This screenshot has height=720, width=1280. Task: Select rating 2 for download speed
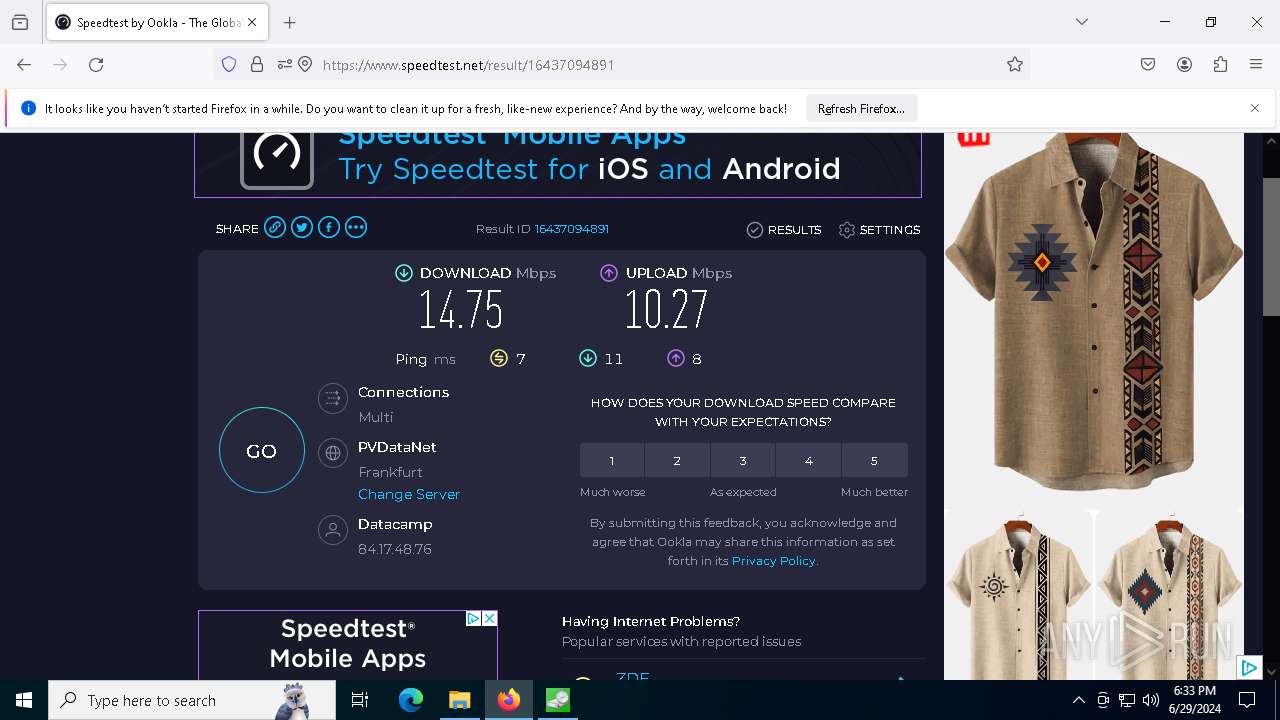[x=677, y=460]
